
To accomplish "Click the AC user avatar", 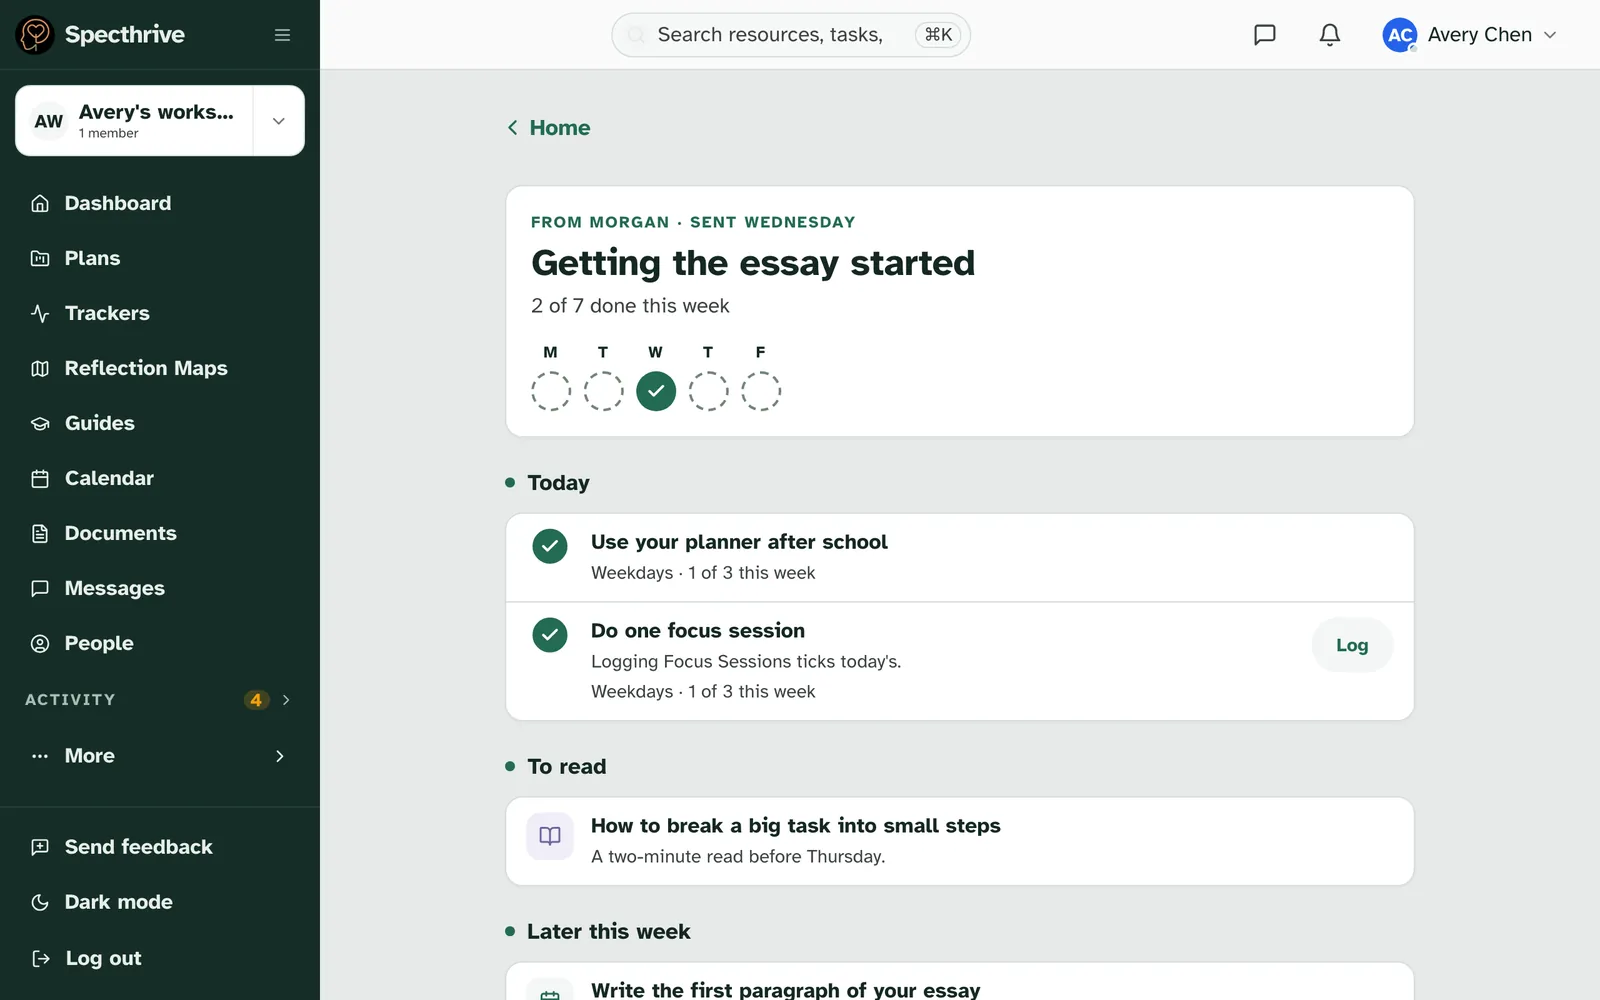I will tap(1400, 35).
